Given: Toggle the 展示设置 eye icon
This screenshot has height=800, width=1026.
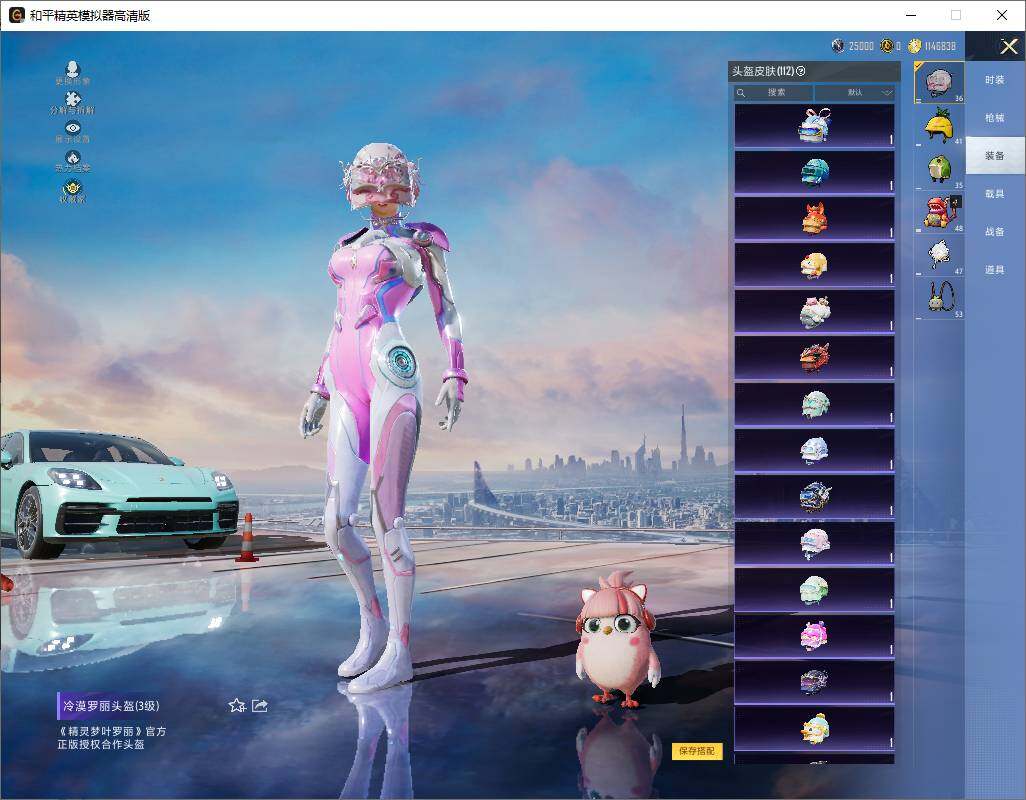Looking at the screenshot, I should coord(73,132).
